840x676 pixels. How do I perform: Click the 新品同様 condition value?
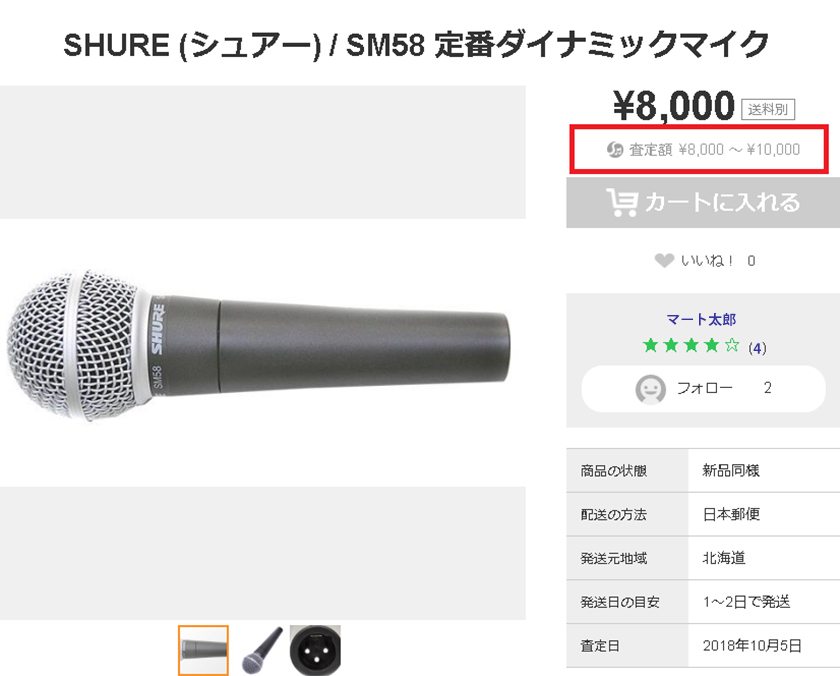click(732, 470)
